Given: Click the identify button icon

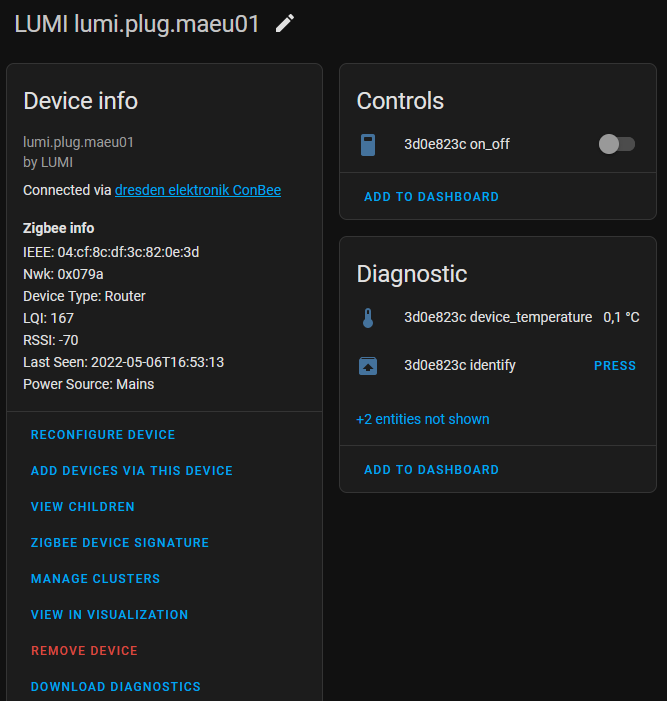Looking at the screenshot, I should [x=368, y=366].
